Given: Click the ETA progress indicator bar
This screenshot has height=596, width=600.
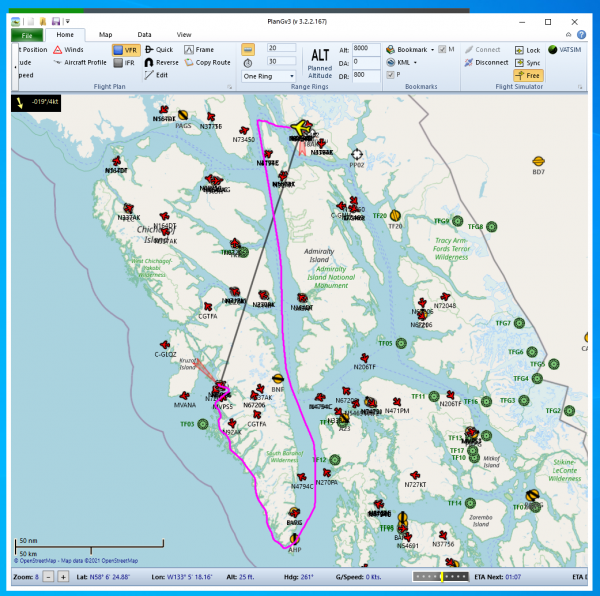Looking at the screenshot, I should click(441, 577).
